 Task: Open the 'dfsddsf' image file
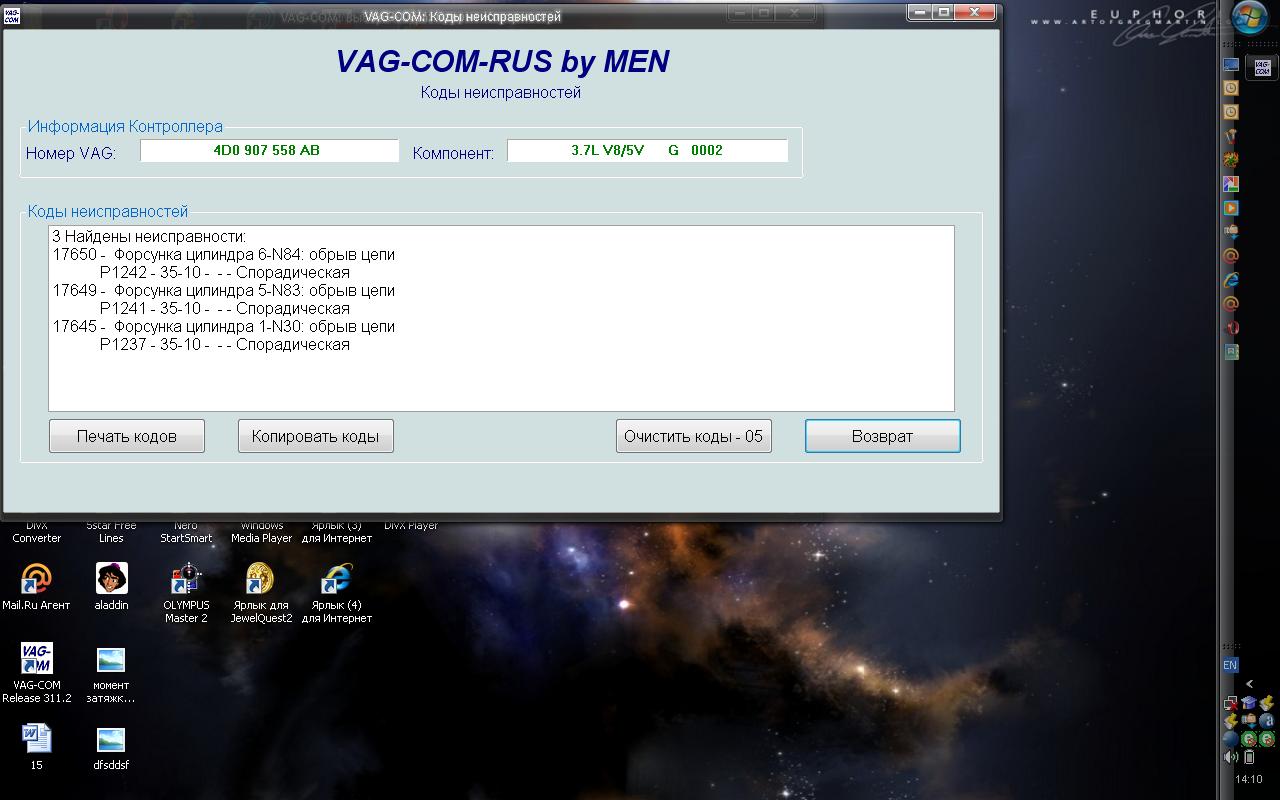coord(111,741)
